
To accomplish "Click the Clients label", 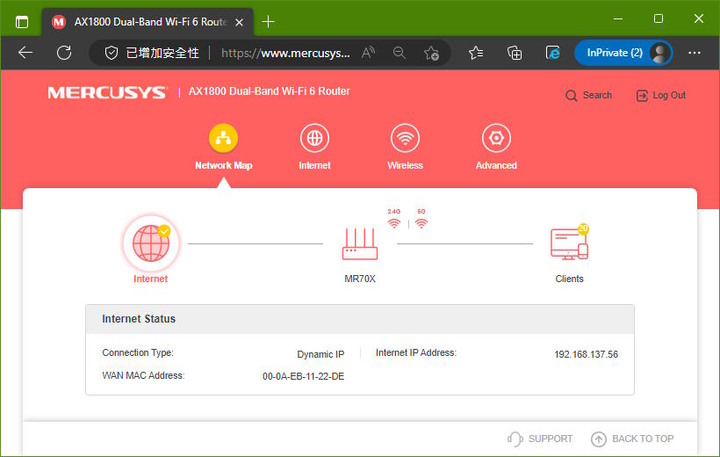I will (569, 279).
